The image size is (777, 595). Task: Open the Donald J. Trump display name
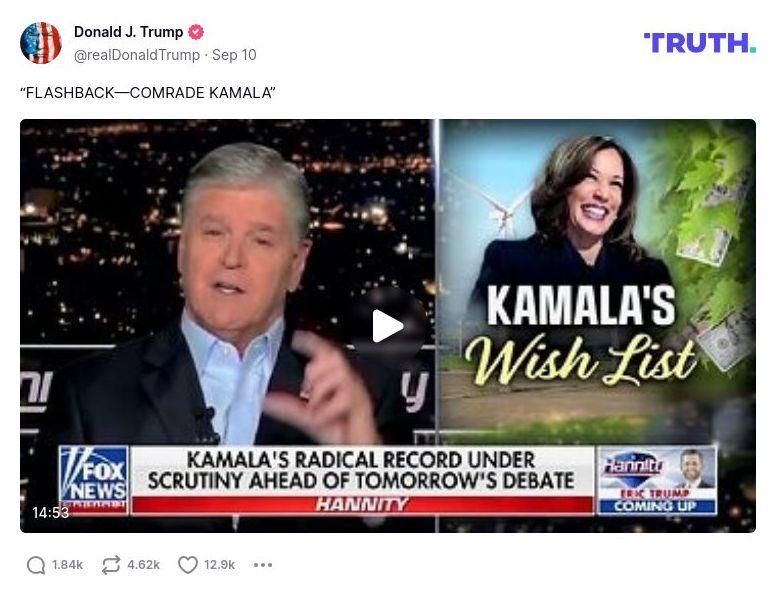pyautogui.click(x=128, y=32)
